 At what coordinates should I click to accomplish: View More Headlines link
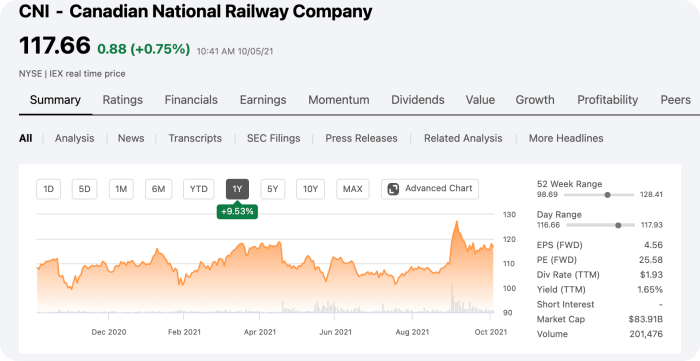point(566,138)
